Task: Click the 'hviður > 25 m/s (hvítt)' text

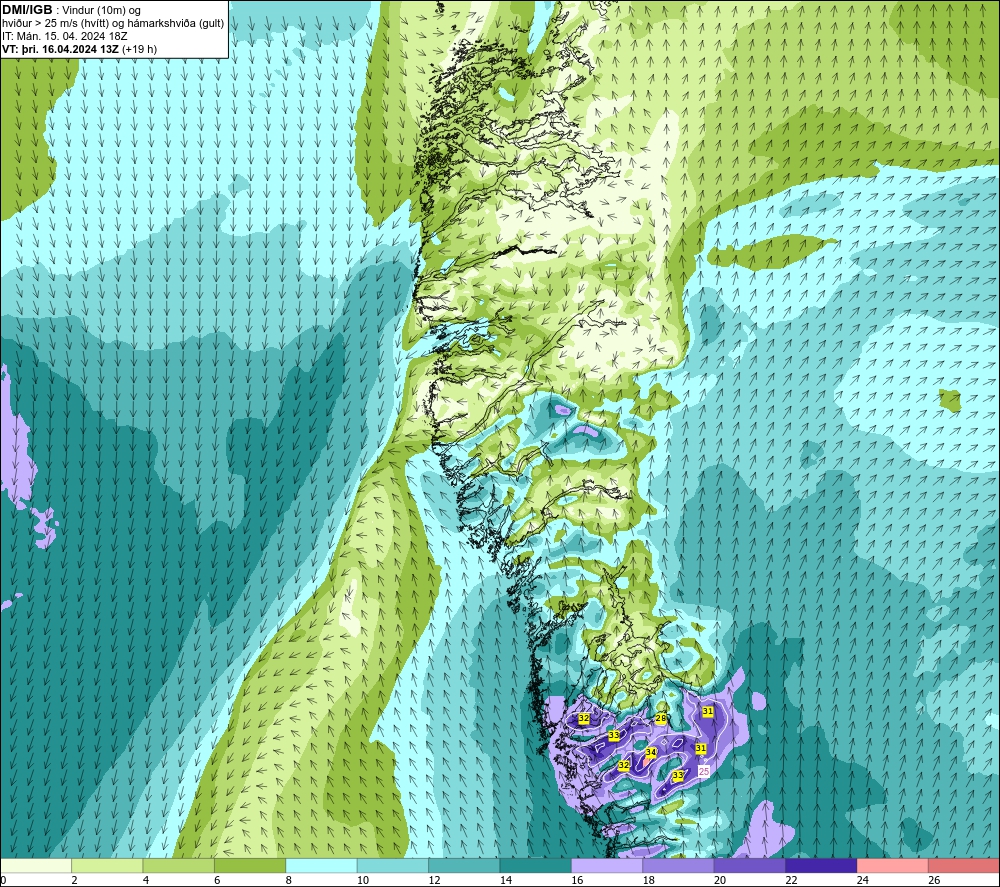Action: pyautogui.click(x=57, y=24)
